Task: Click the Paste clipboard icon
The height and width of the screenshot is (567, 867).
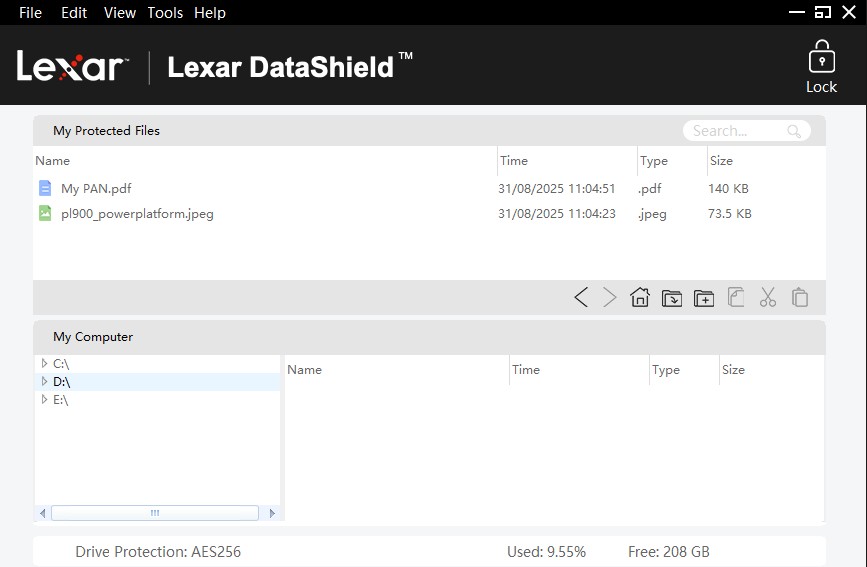Action: [800, 297]
